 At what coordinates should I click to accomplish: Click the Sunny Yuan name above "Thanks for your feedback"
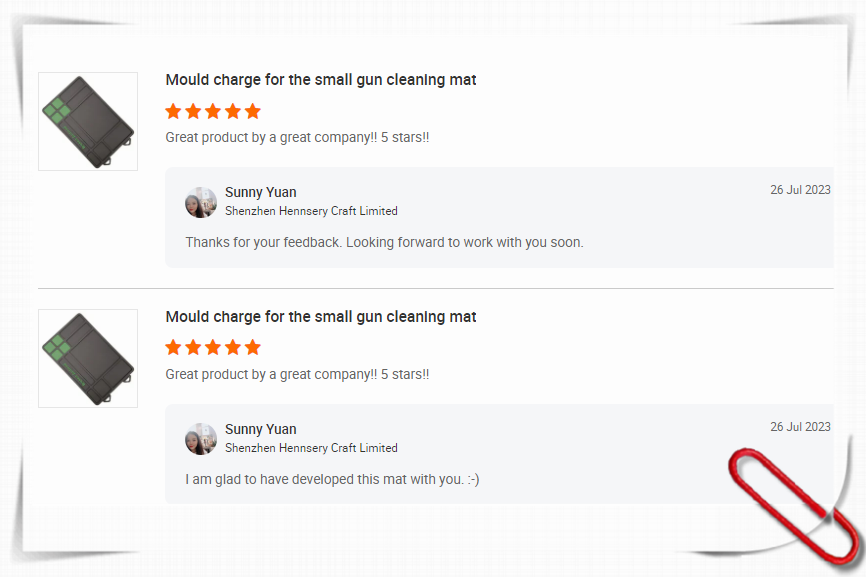(x=261, y=192)
